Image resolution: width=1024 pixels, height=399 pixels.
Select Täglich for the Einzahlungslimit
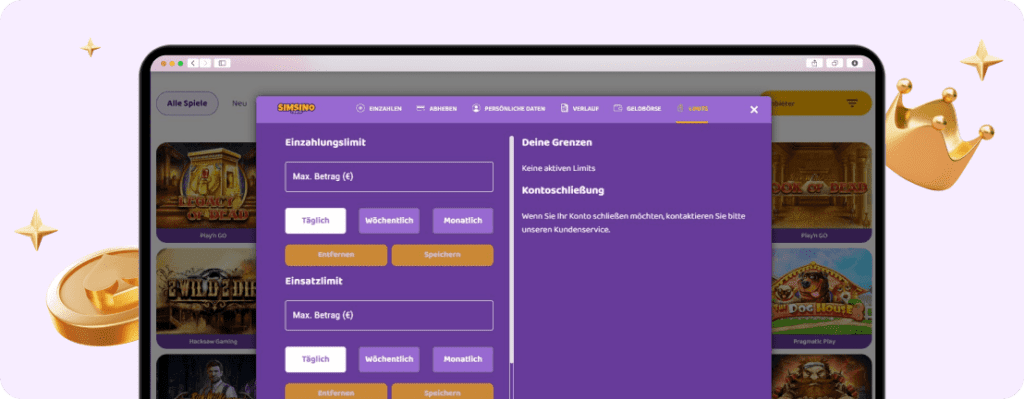click(x=315, y=221)
